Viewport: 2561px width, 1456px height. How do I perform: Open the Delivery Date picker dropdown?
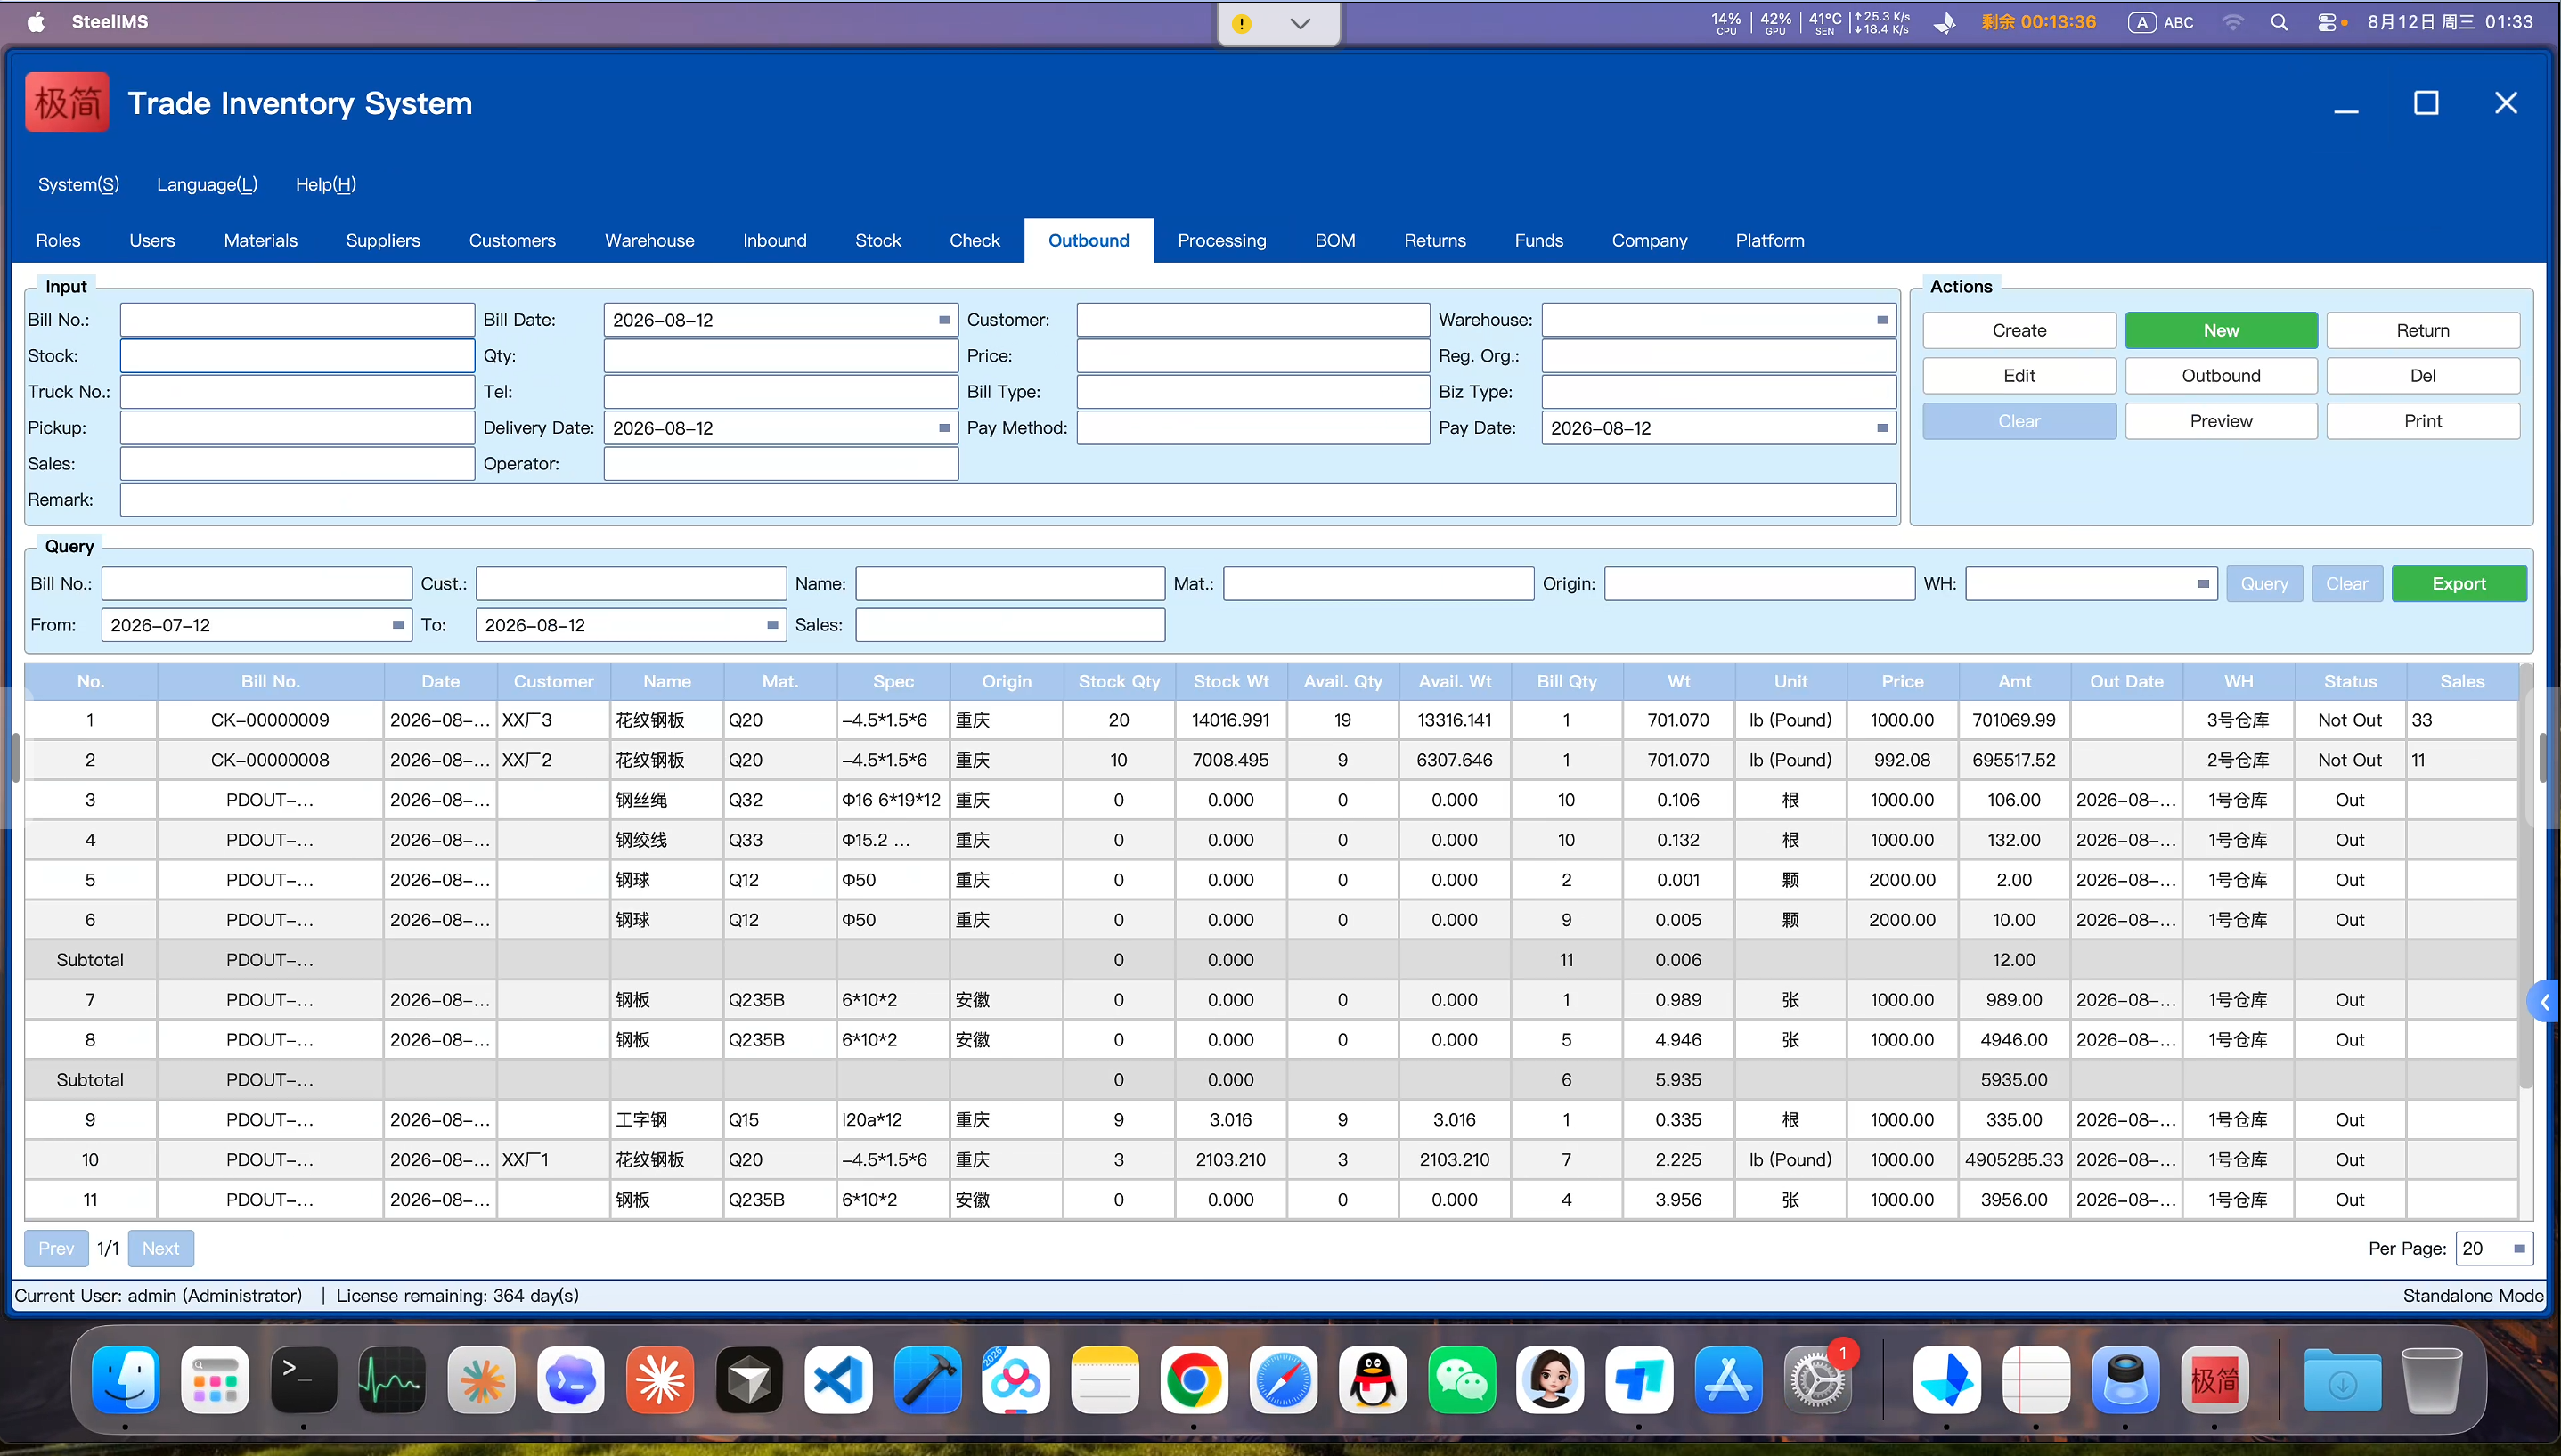[944, 428]
